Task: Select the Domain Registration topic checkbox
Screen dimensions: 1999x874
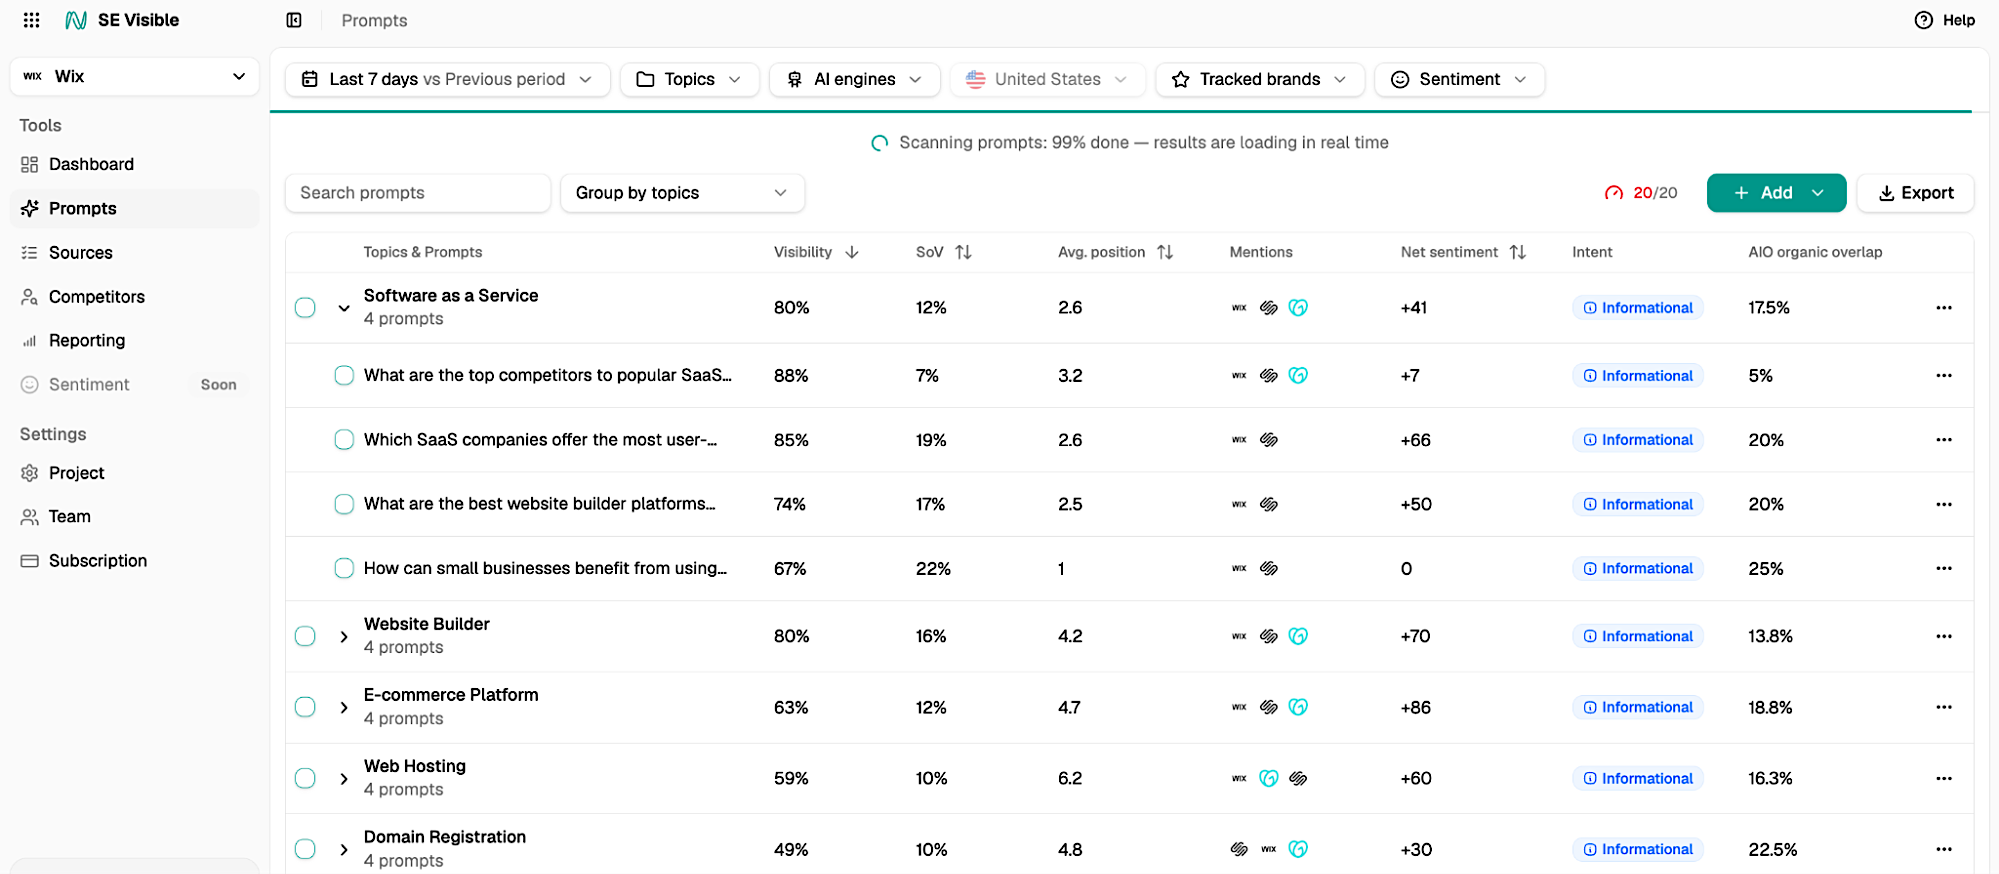Action: [x=305, y=849]
